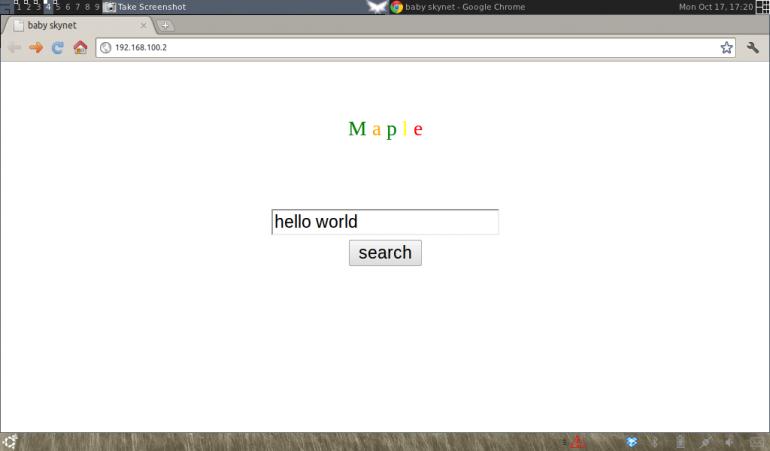This screenshot has height=451, width=770.
Task: Focus the address bar showing 192.168.100.2
Action: pos(415,48)
